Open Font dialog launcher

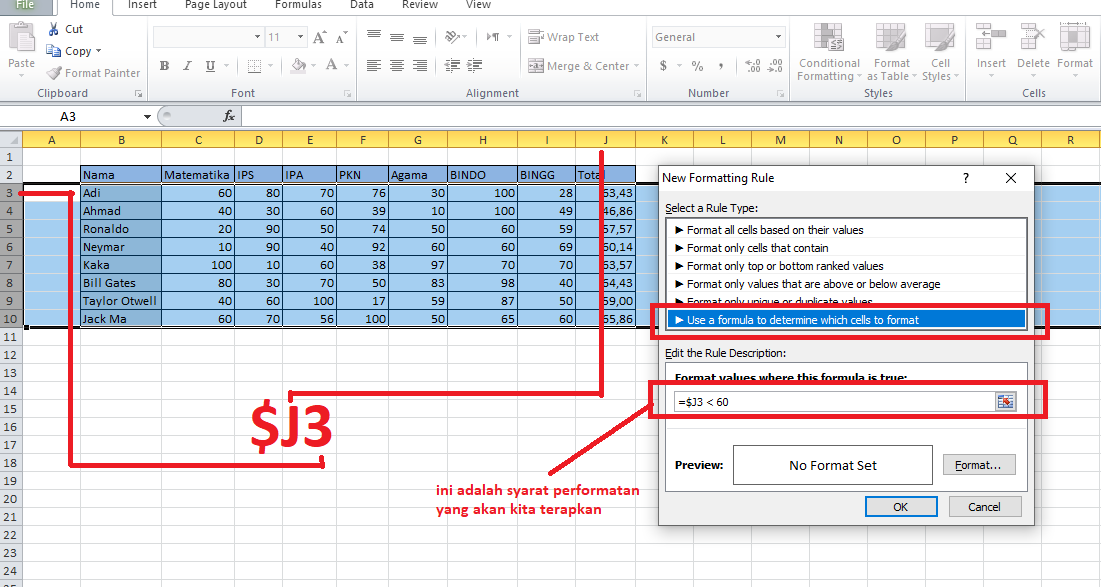pyautogui.click(x=347, y=93)
